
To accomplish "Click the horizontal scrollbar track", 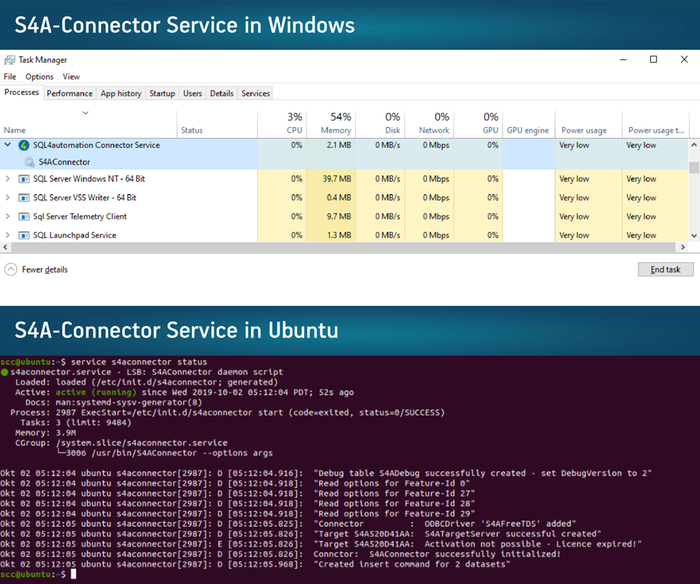I will click(x=344, y=247).
